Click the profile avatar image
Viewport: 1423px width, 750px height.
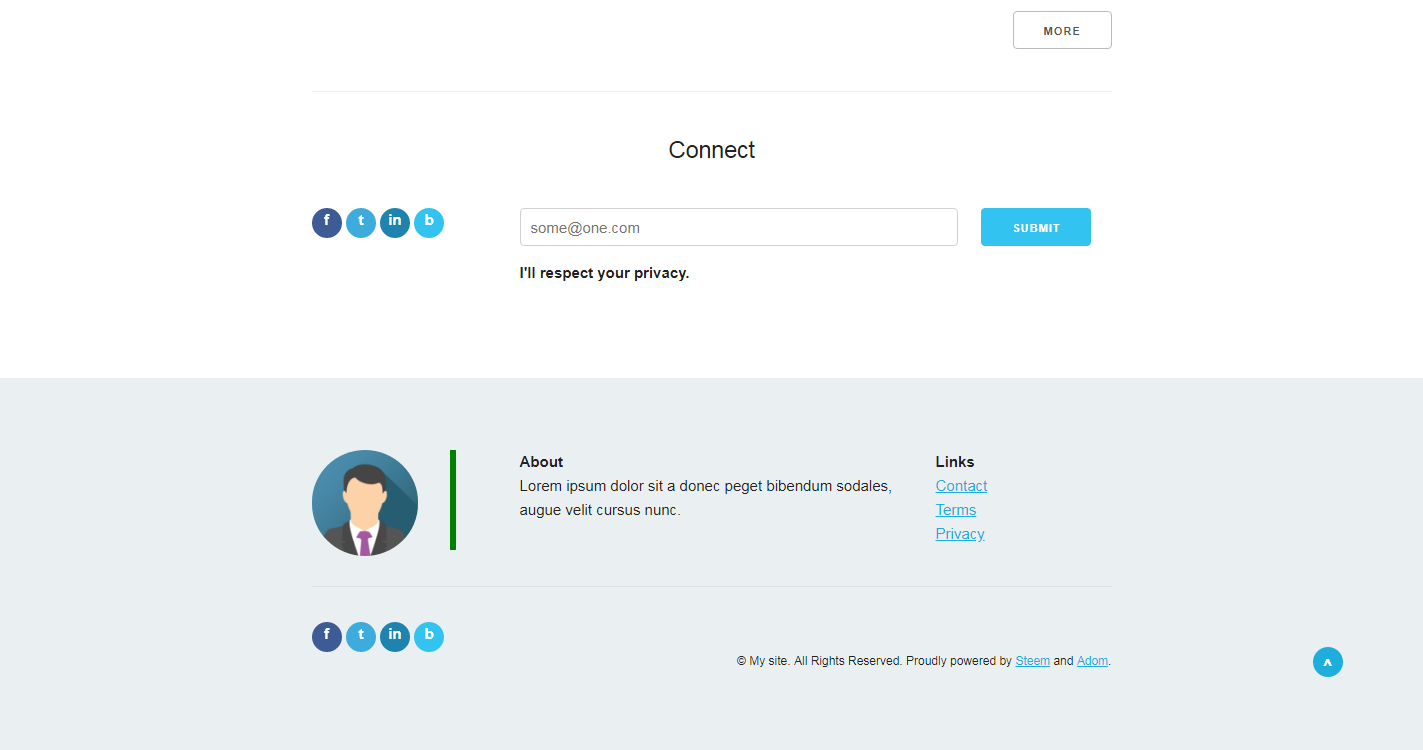[365, 503]
